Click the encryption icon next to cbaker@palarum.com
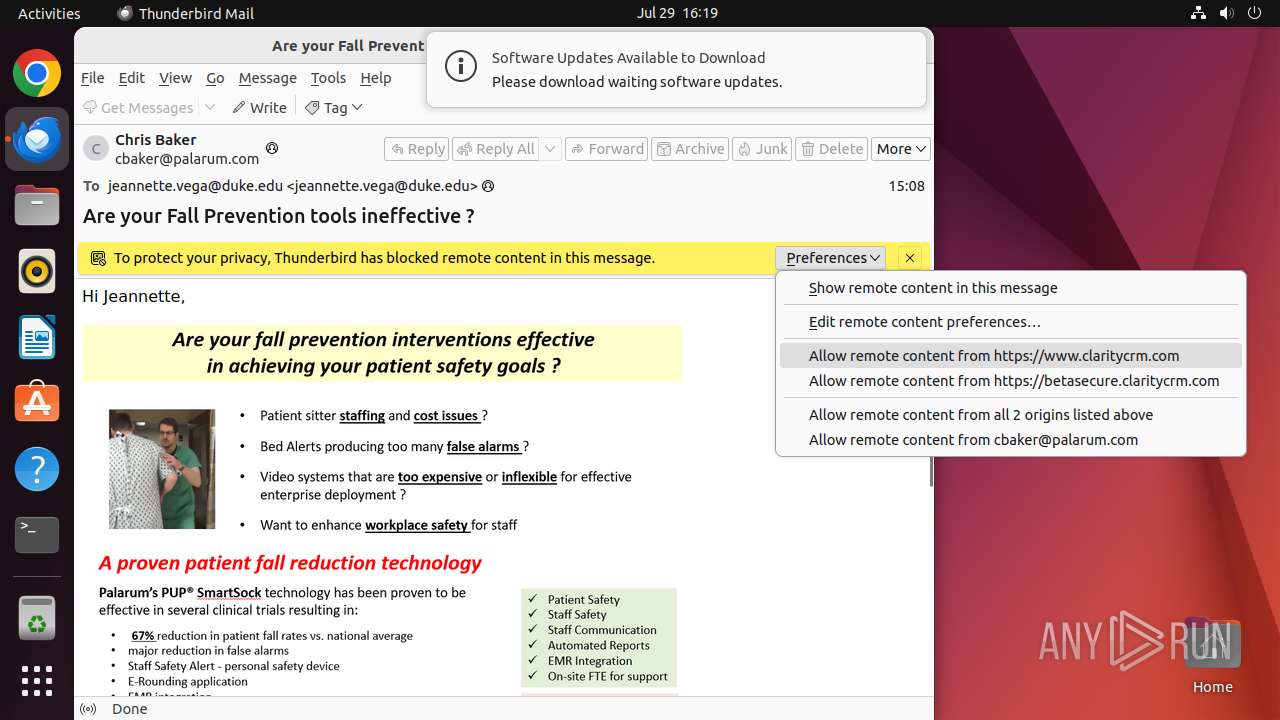 point(271,149)
